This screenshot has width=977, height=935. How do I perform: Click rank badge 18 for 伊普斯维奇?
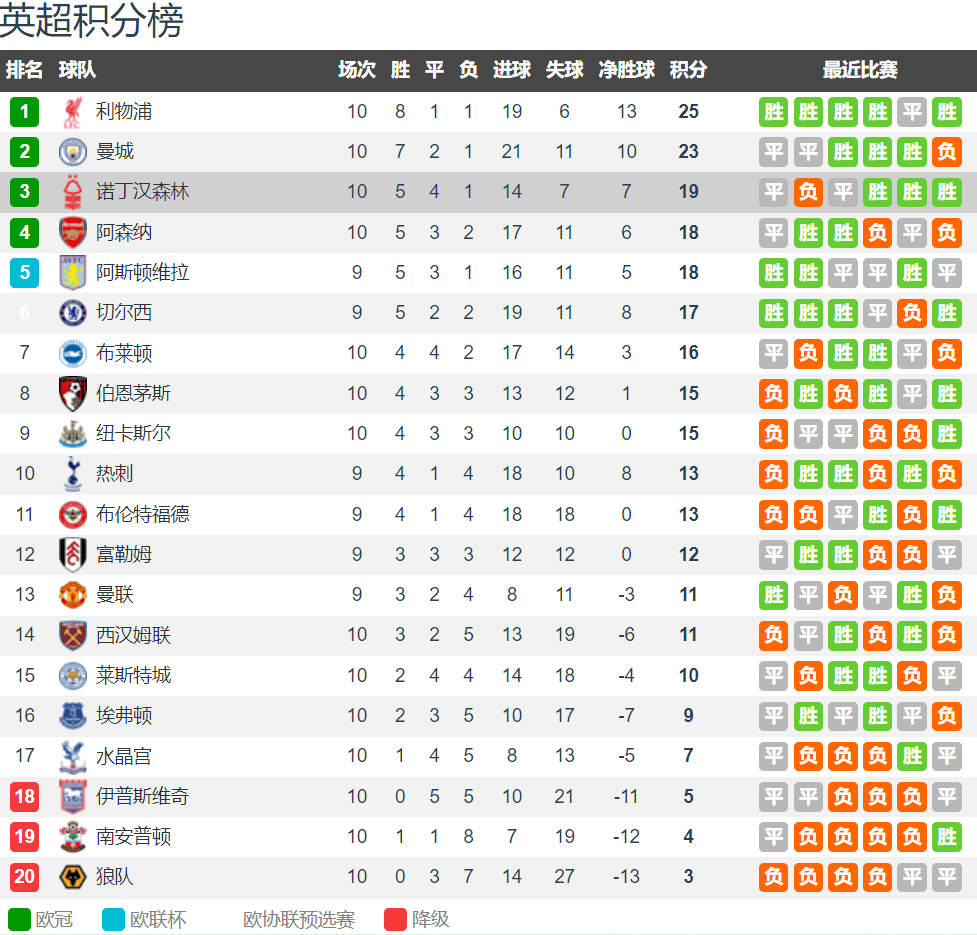[x=24, y=797]
